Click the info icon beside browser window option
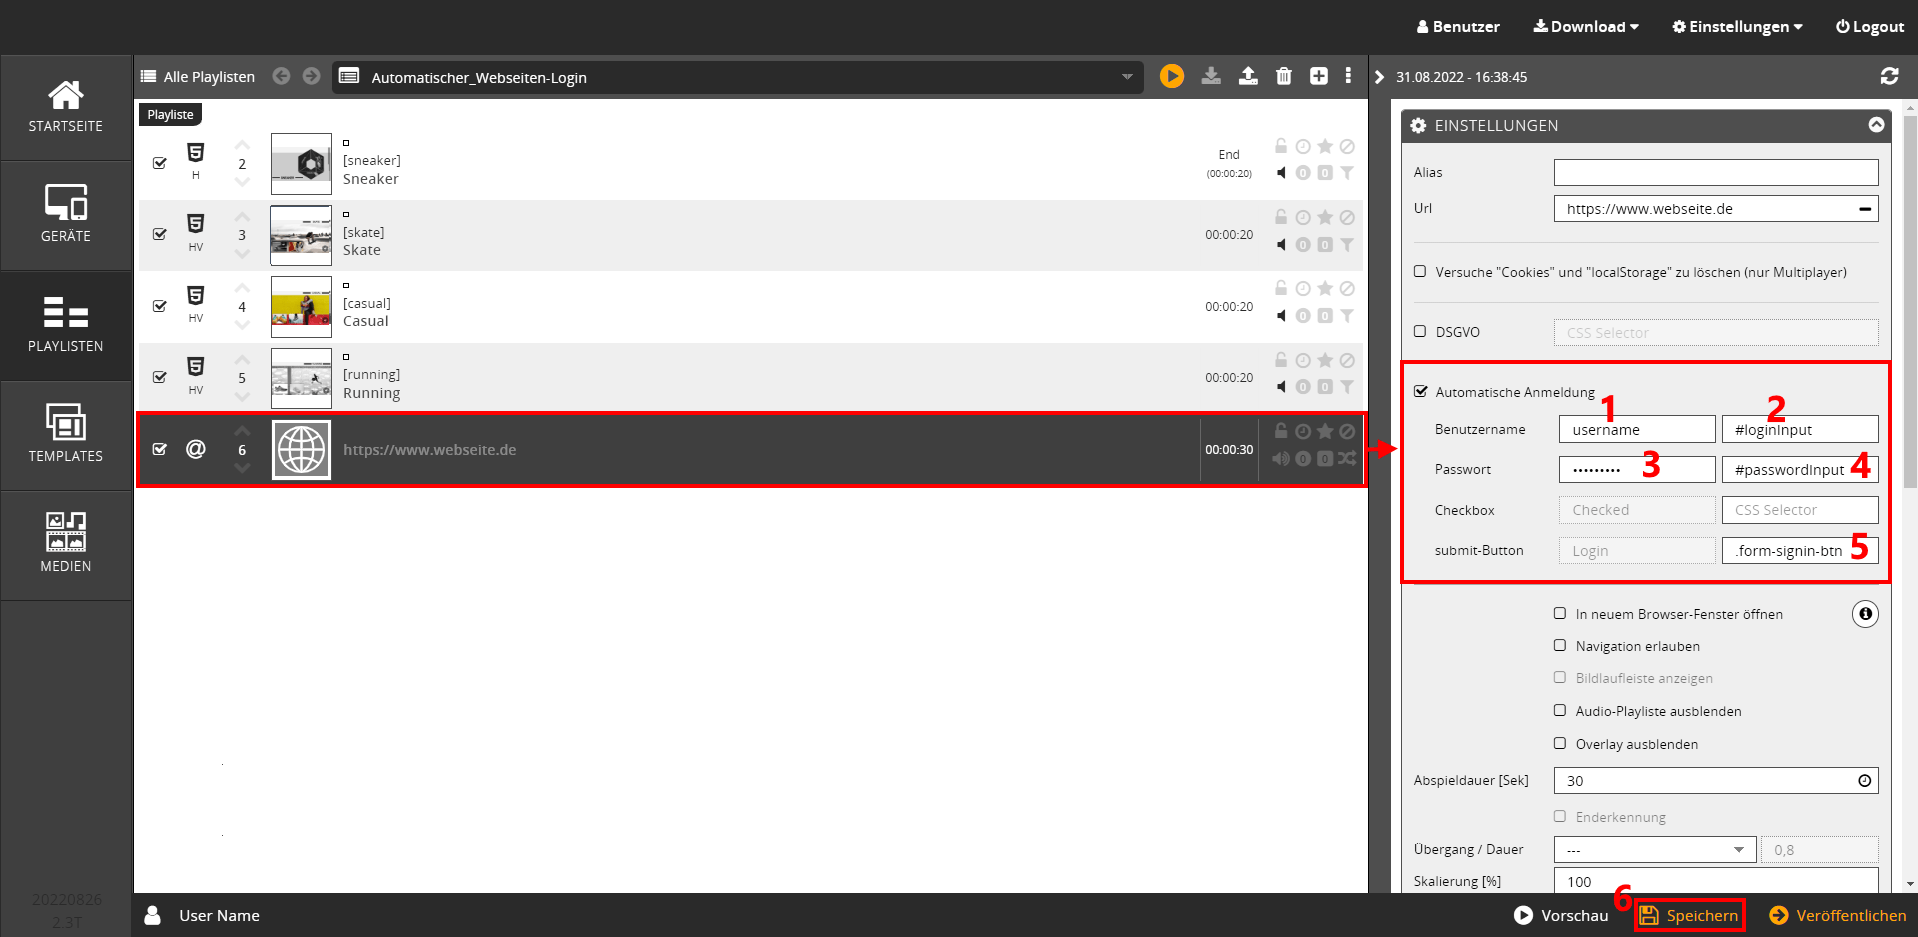Image resolution: width=1918 pixels, height=937 pixels. tap(1864, 614)
